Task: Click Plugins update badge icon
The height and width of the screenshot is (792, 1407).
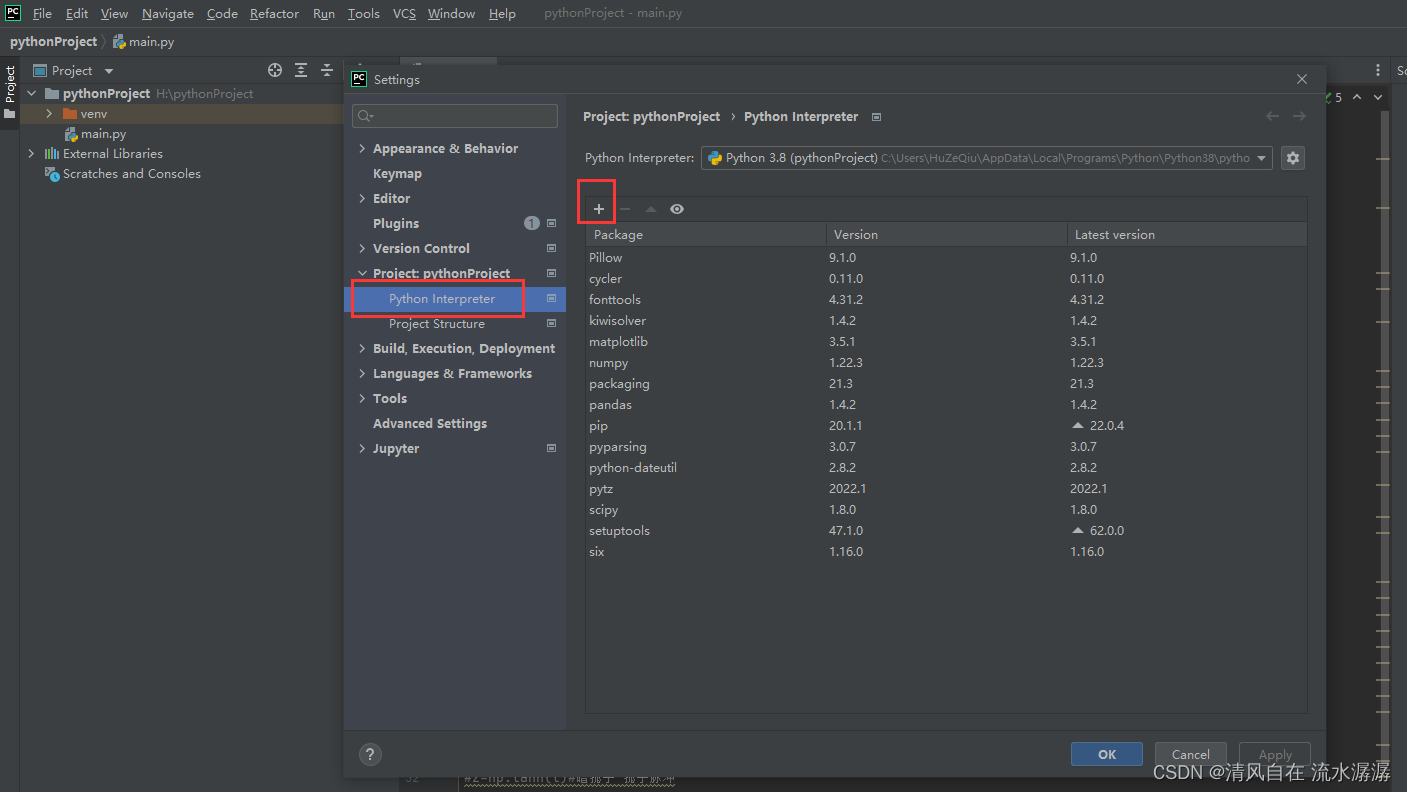Action: [532, 223]
